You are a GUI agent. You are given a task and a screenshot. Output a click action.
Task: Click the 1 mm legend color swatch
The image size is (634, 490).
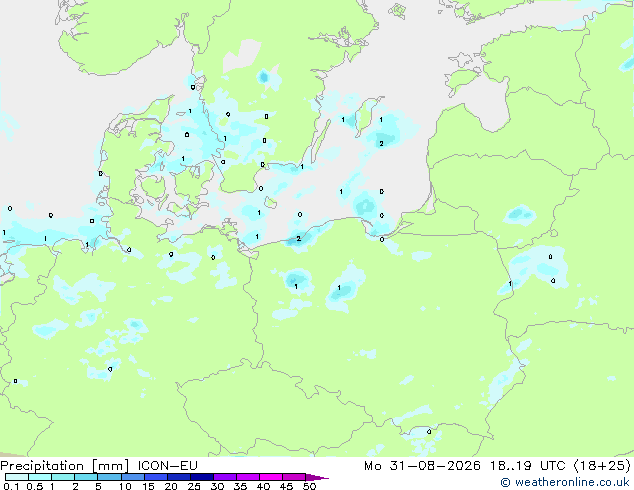[x=63, y=477]
